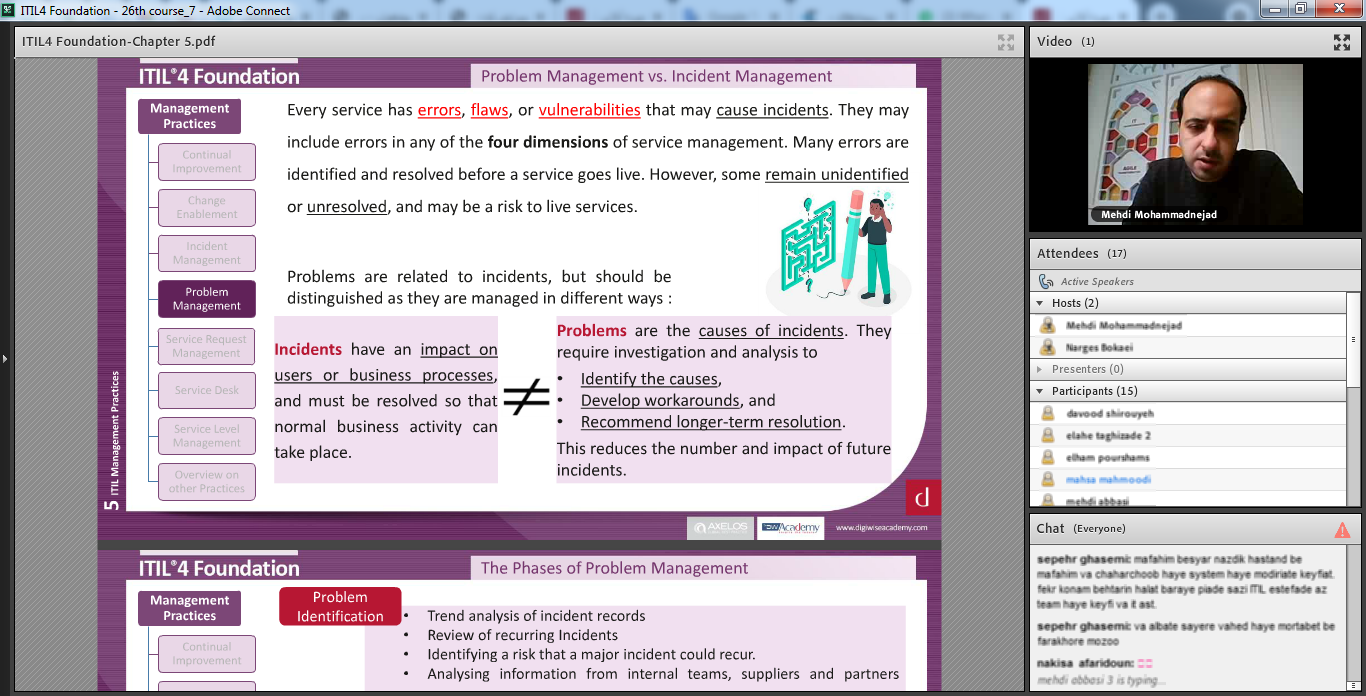The width and height of the screenshot is (1366, 696).
Task: Expand the Presenters (0) group
Action: pyautogui.click(x=1040, y=369)
